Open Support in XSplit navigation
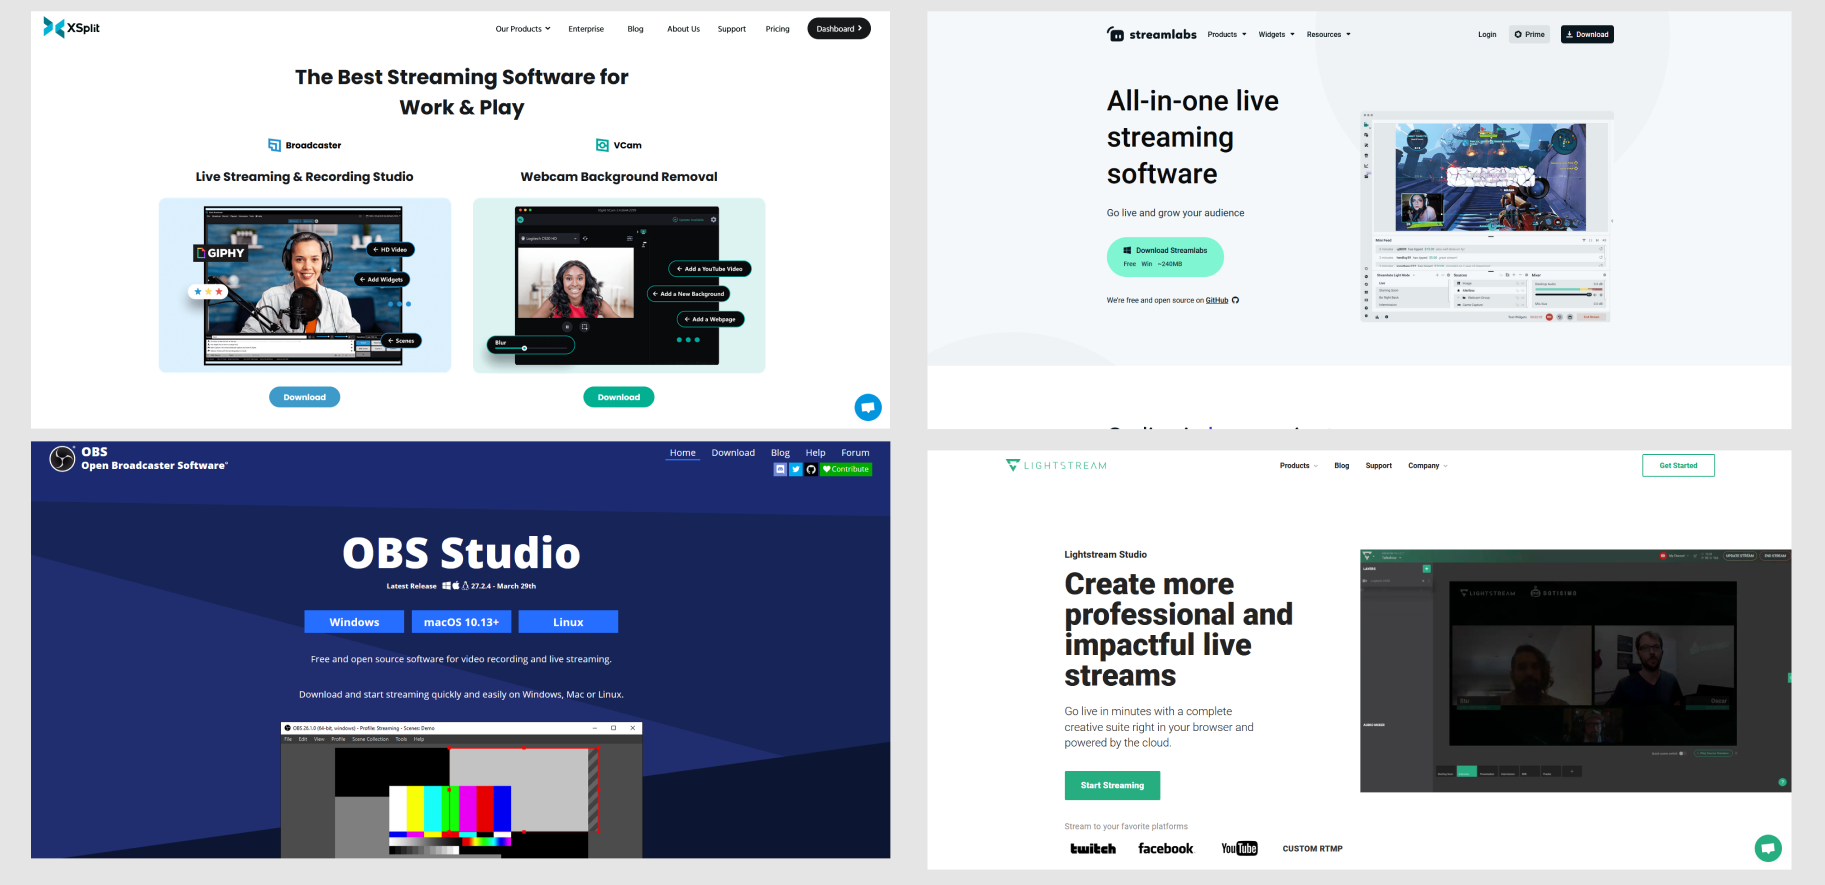1825x885 pixels. tap(731, 29)
